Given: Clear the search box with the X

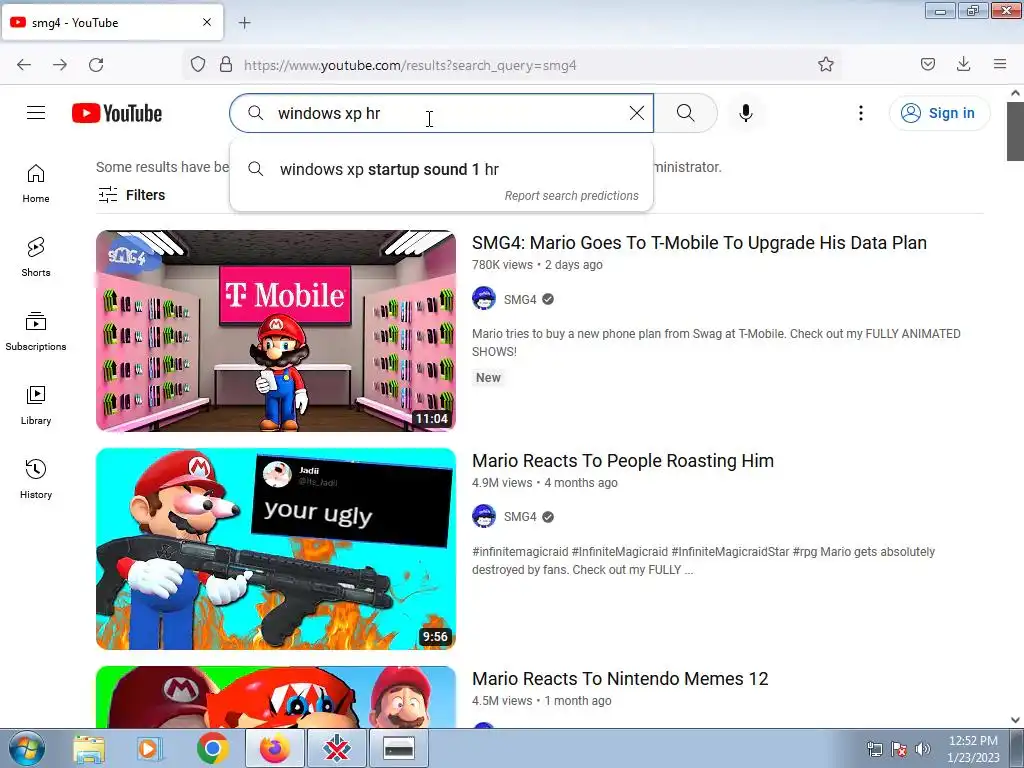Looking at the screenshot, I should pyautogui.click(x=637, y=113).
